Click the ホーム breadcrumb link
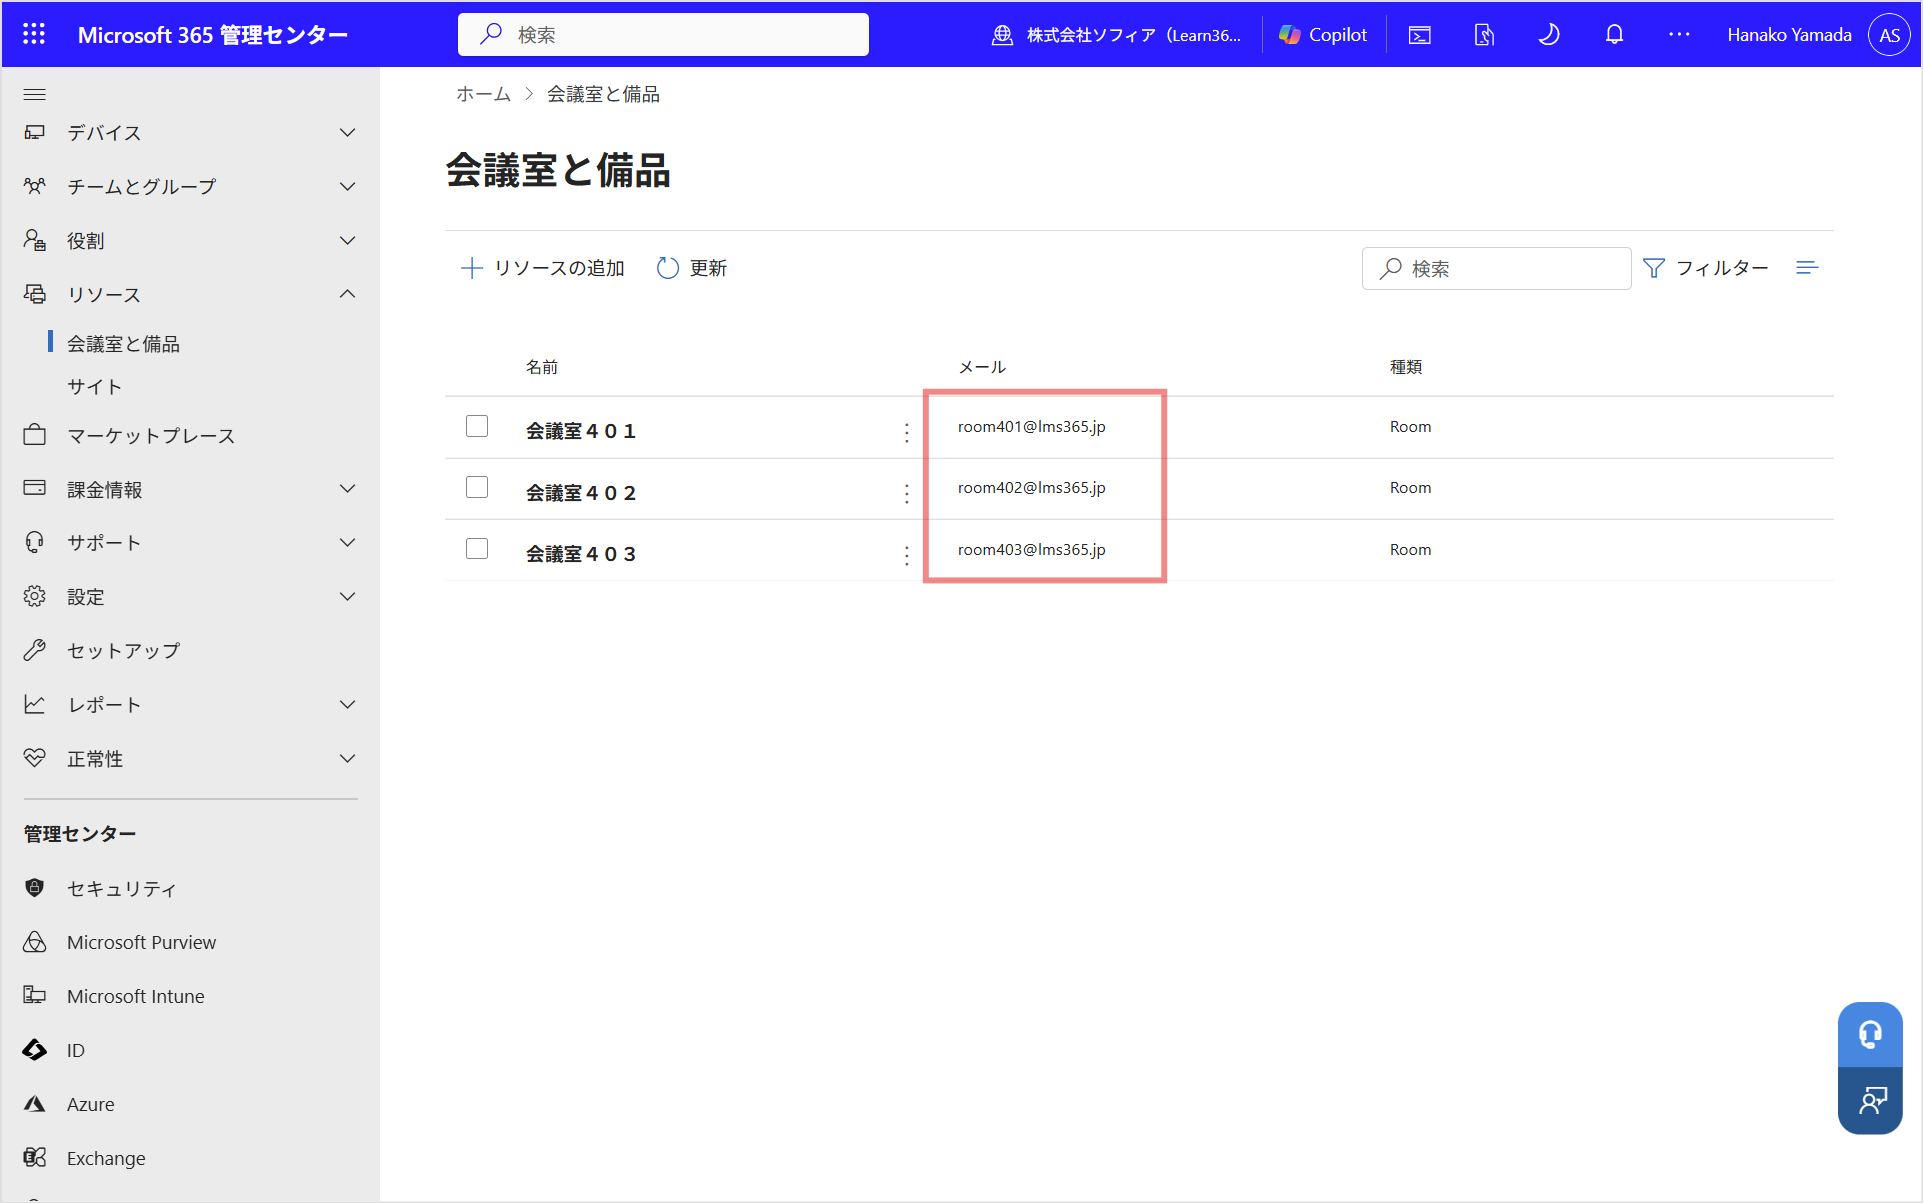 pyautogui.click(x=484, y=94)
